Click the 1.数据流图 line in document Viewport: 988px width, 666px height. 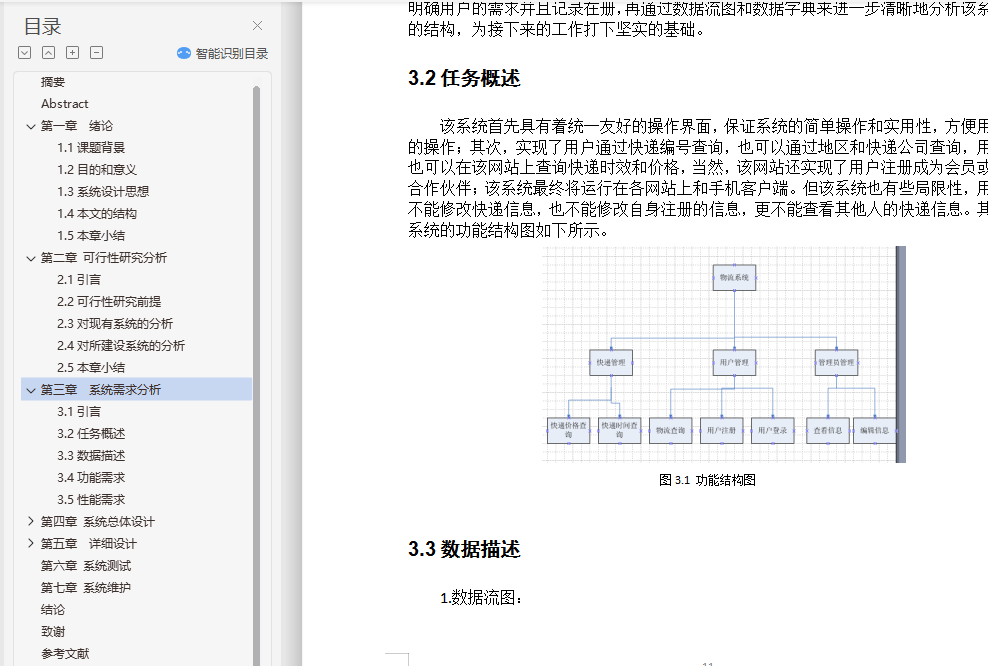click(x=481, y=597)
